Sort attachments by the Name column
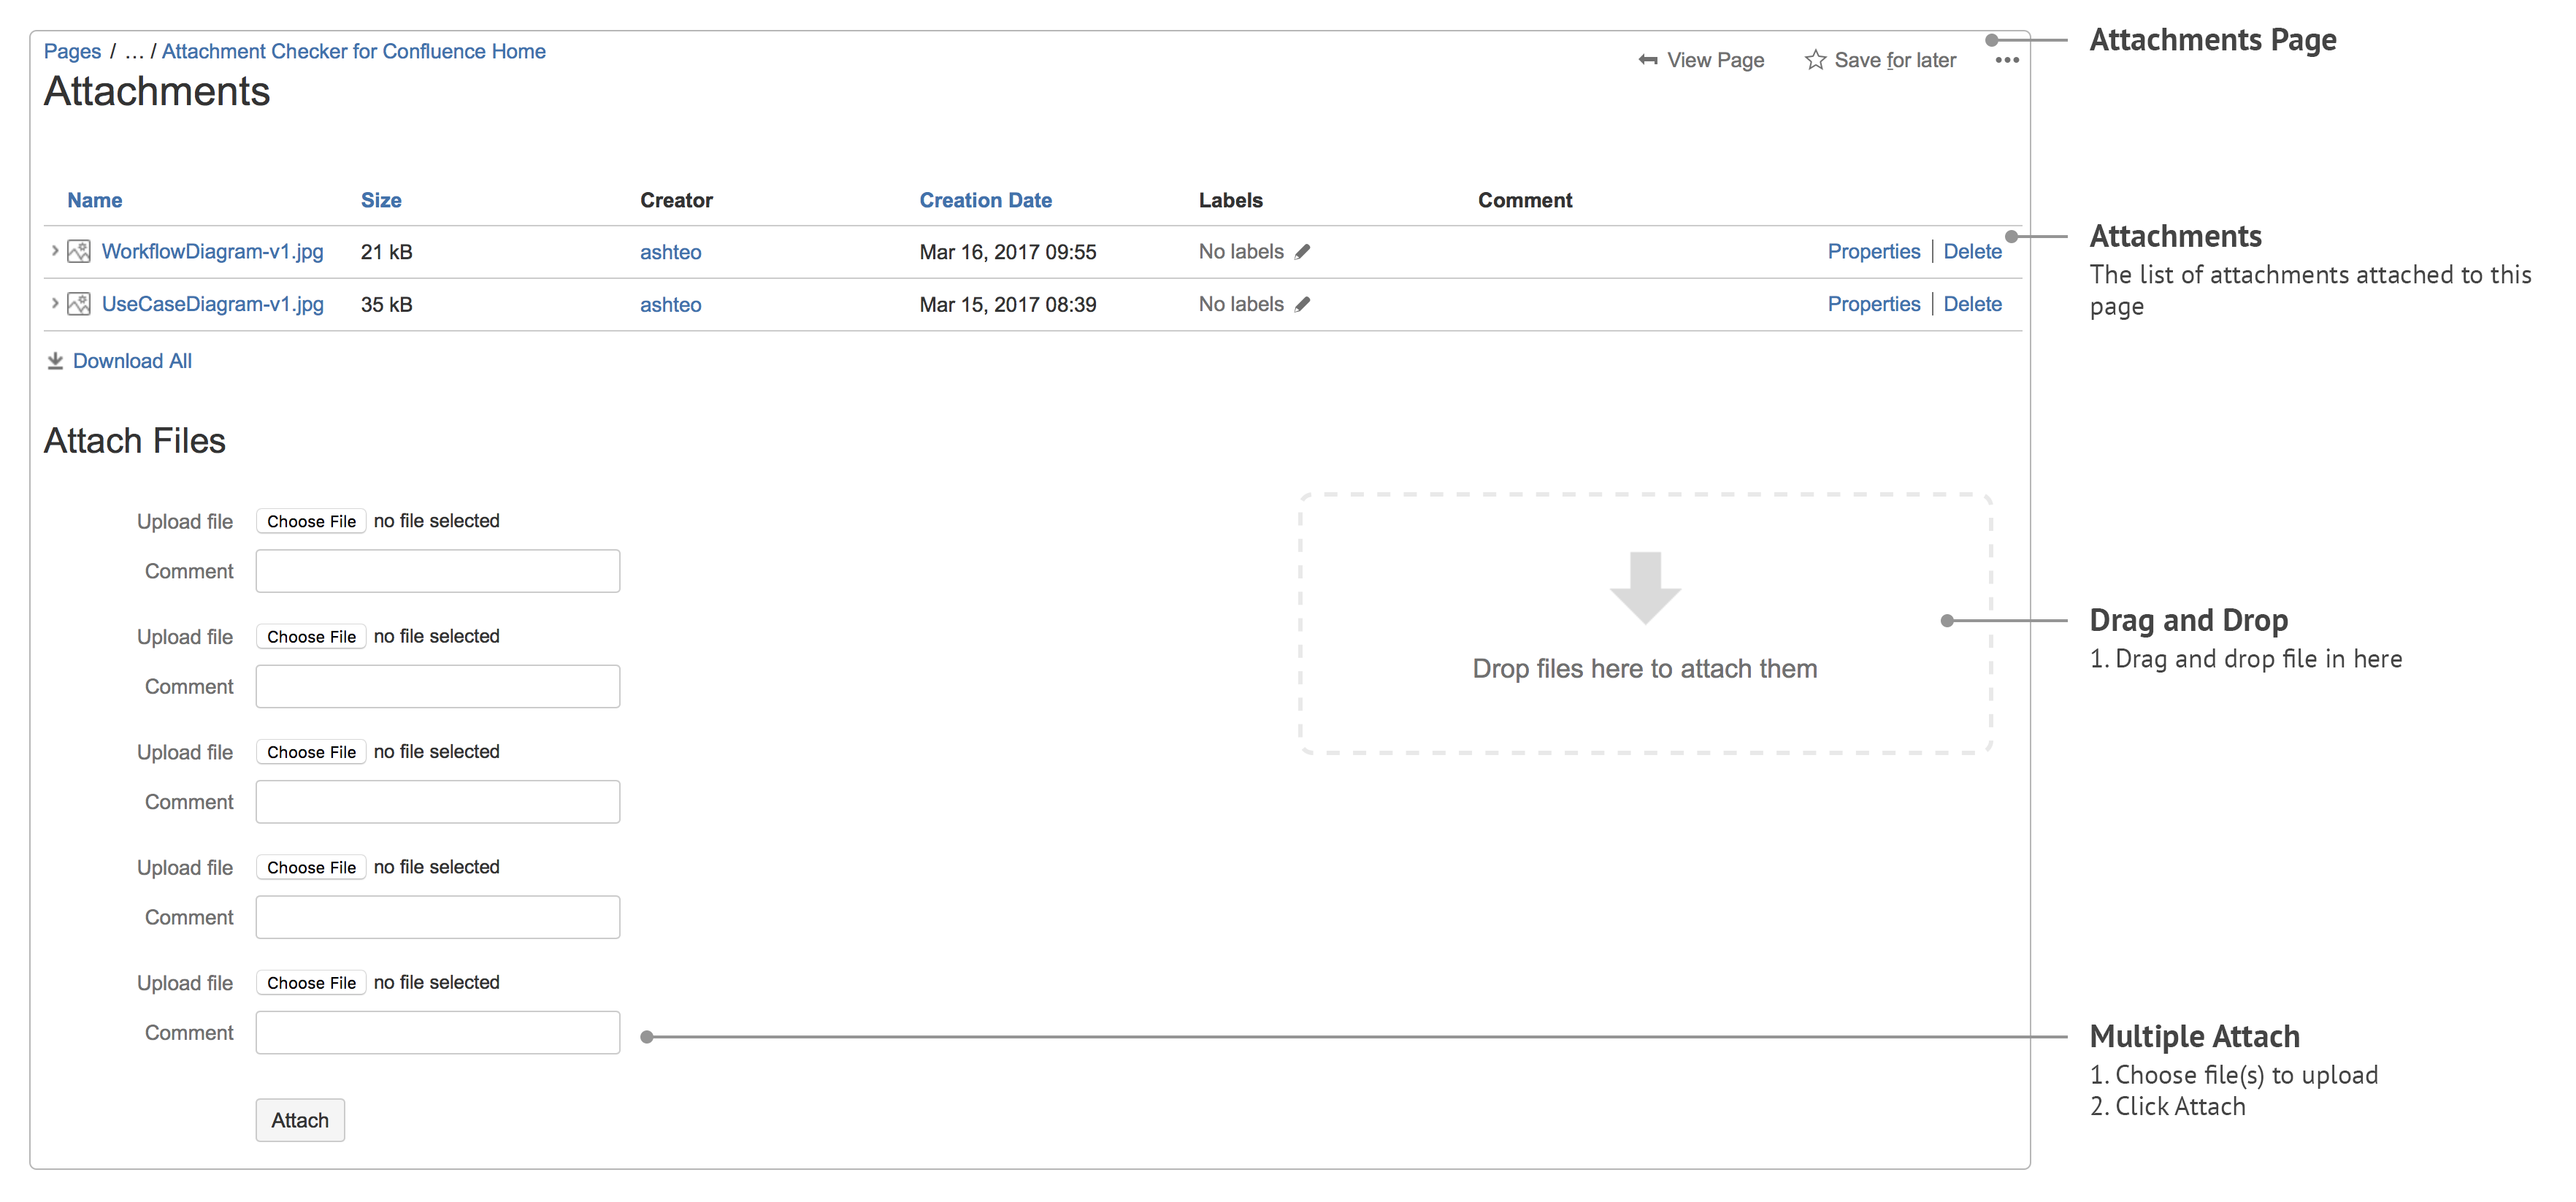The width and height of the screenshot is (2576, 1202). click(94, 200)
